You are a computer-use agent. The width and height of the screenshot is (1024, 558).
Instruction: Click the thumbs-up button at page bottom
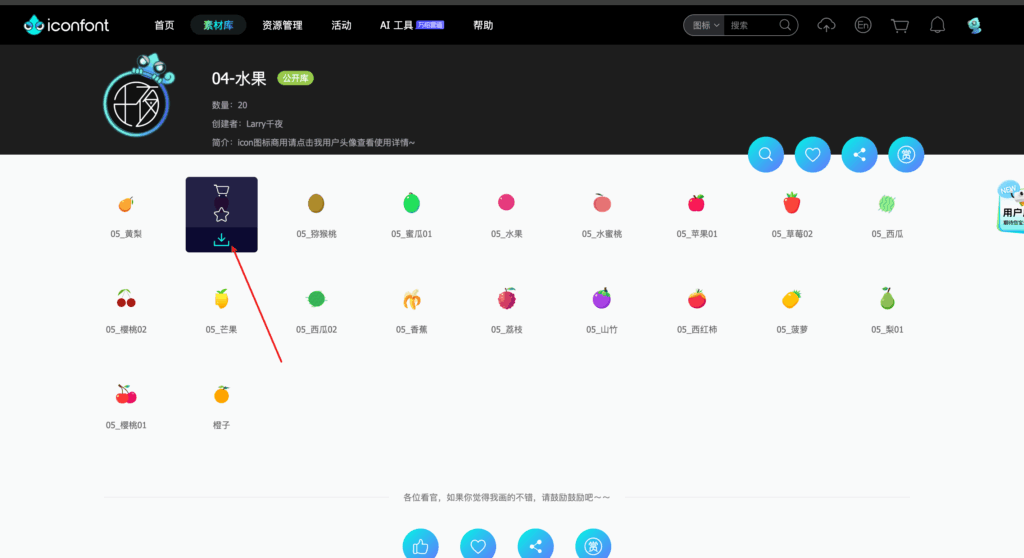(420, 546)
